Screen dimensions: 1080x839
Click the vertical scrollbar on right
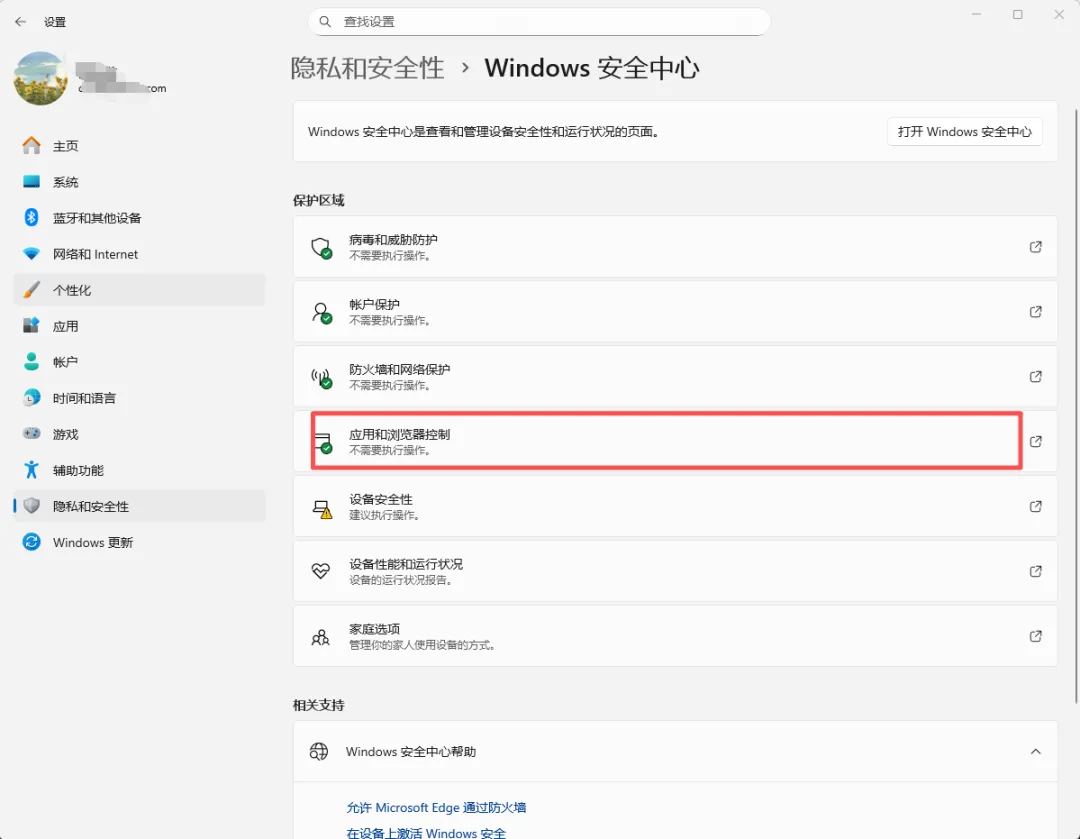pos(1076,406)
